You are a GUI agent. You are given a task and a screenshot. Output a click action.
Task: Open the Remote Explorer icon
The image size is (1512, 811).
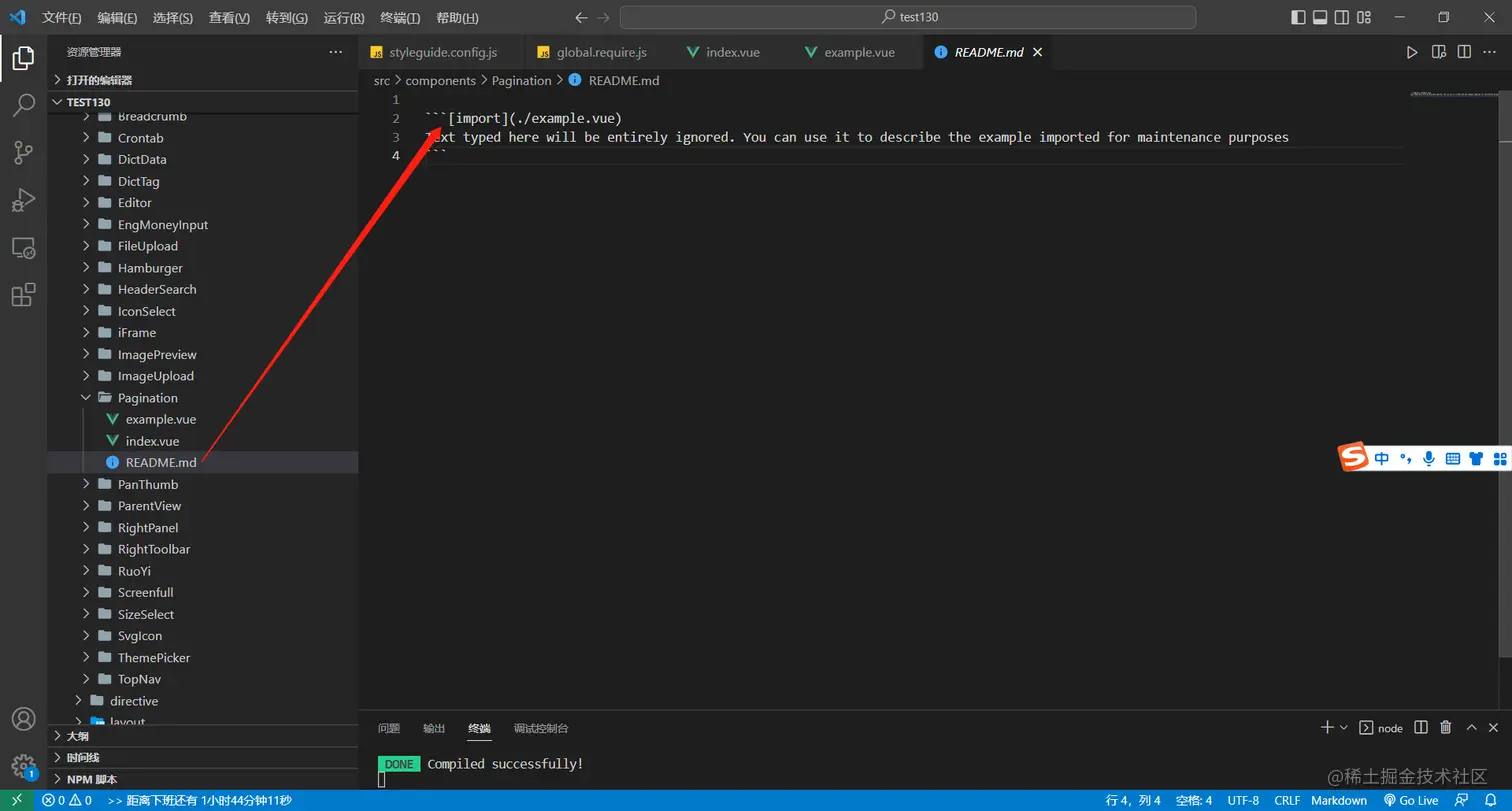click(23, 248)
